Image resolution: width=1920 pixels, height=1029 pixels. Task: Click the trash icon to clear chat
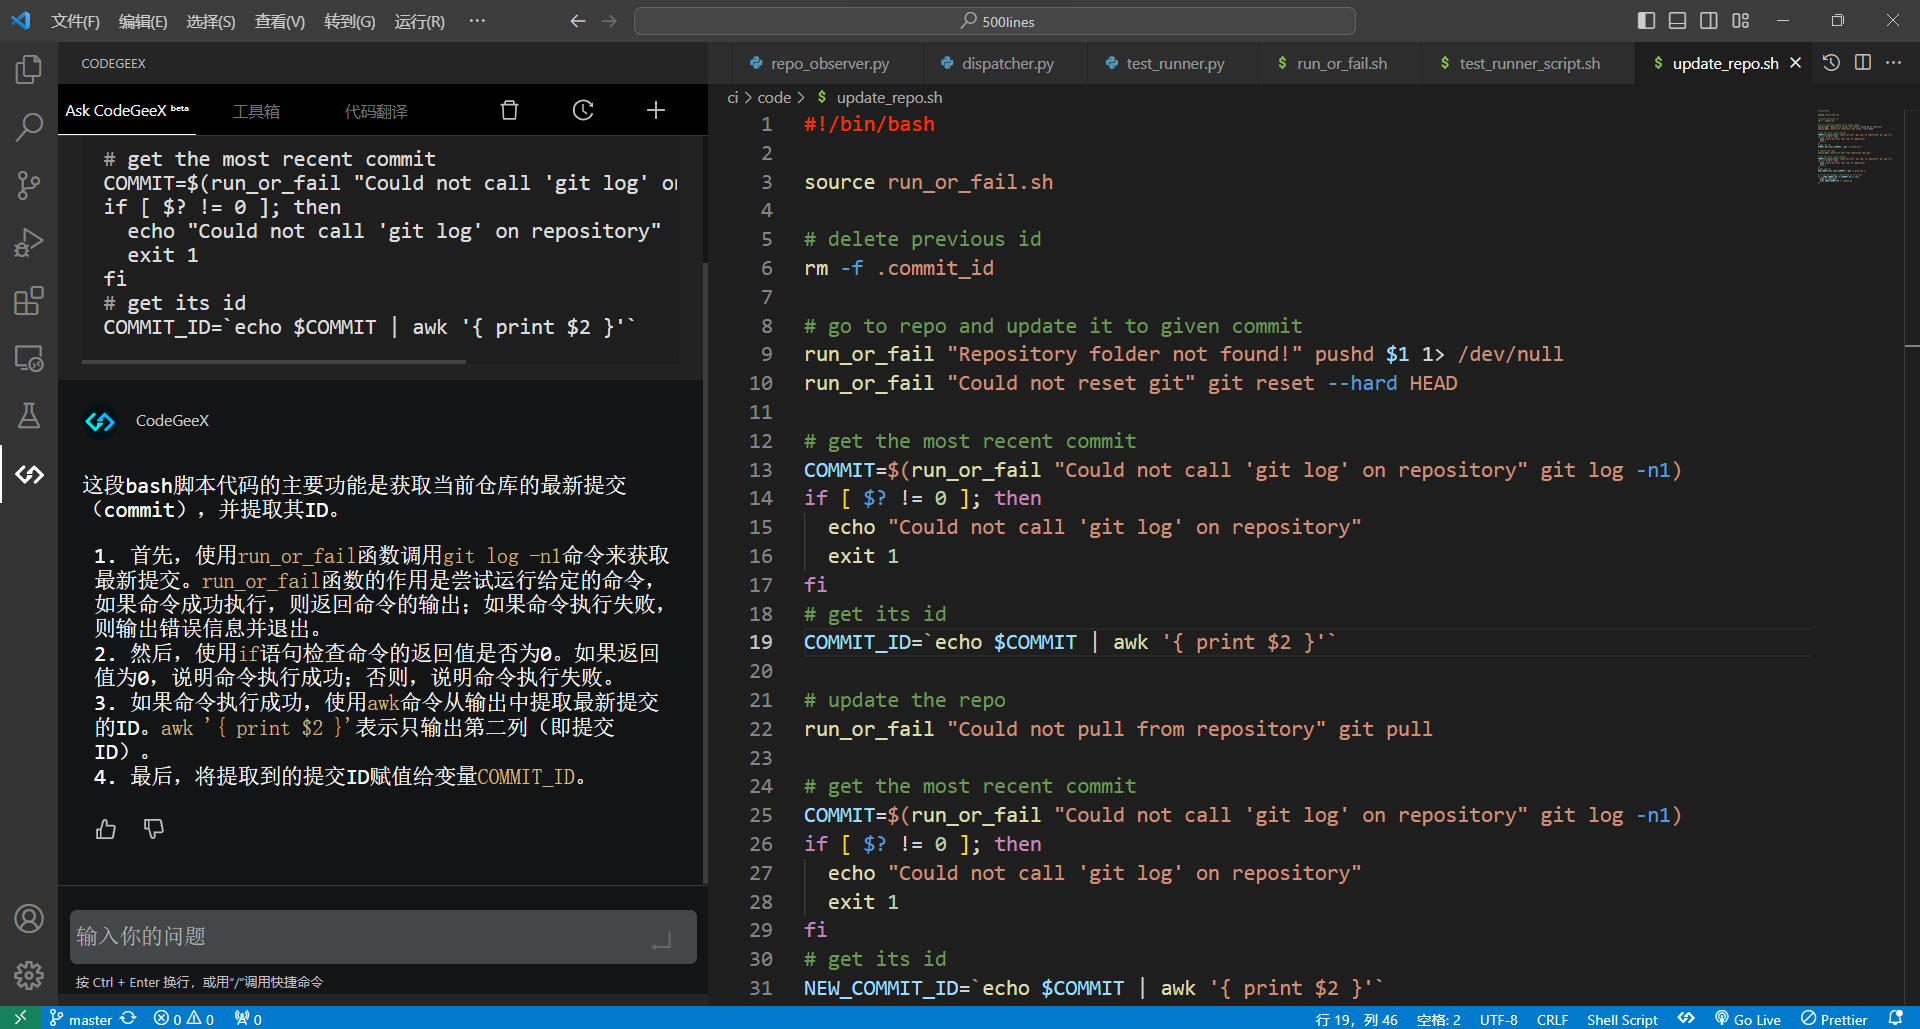point(509,110)
